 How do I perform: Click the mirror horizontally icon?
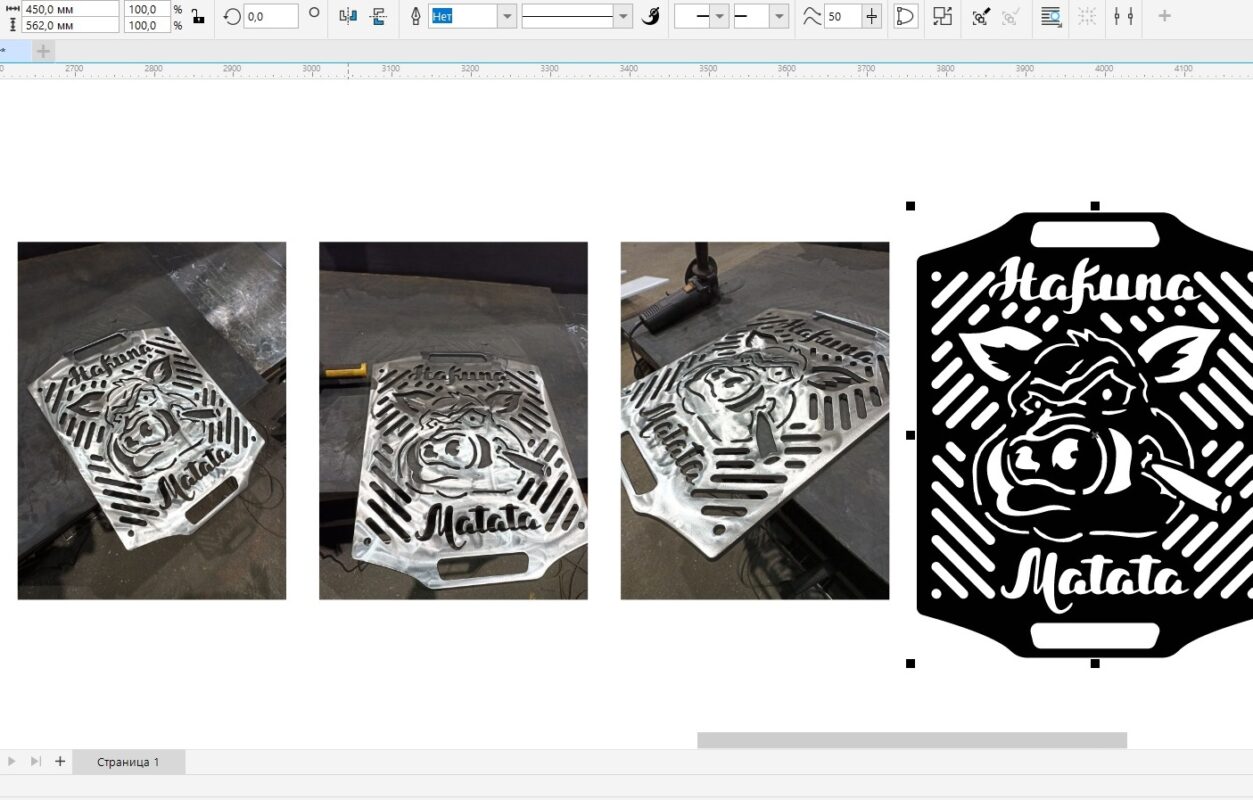347,16
